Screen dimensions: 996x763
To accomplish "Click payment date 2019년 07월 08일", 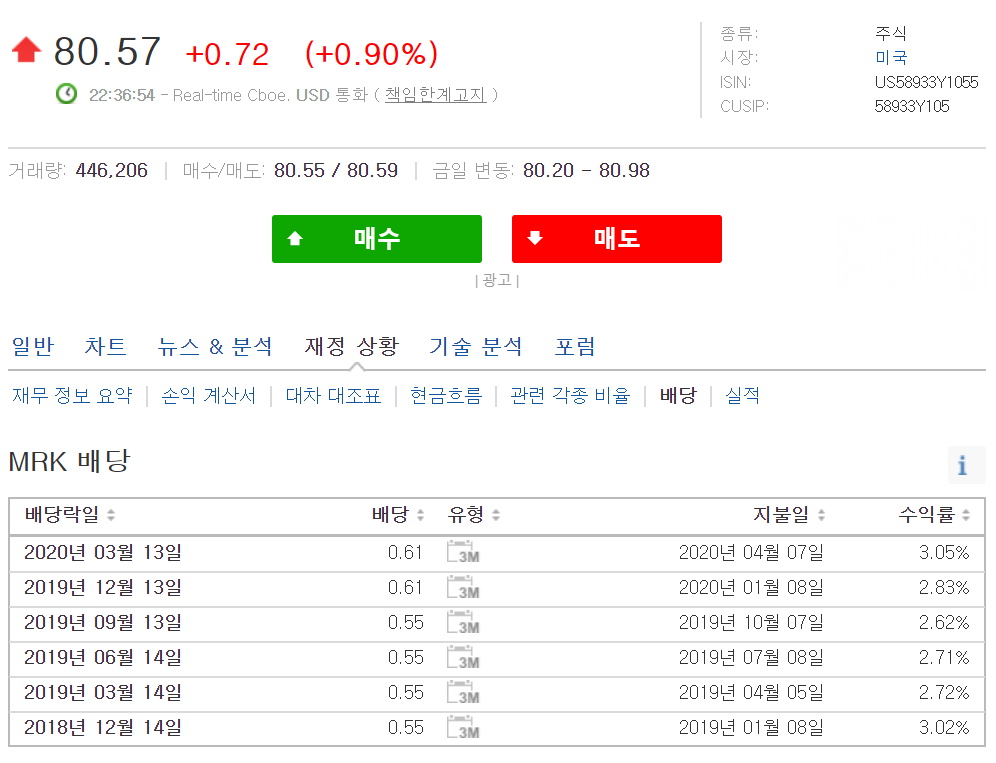I will pyautogui.click(x=751, y=657).
